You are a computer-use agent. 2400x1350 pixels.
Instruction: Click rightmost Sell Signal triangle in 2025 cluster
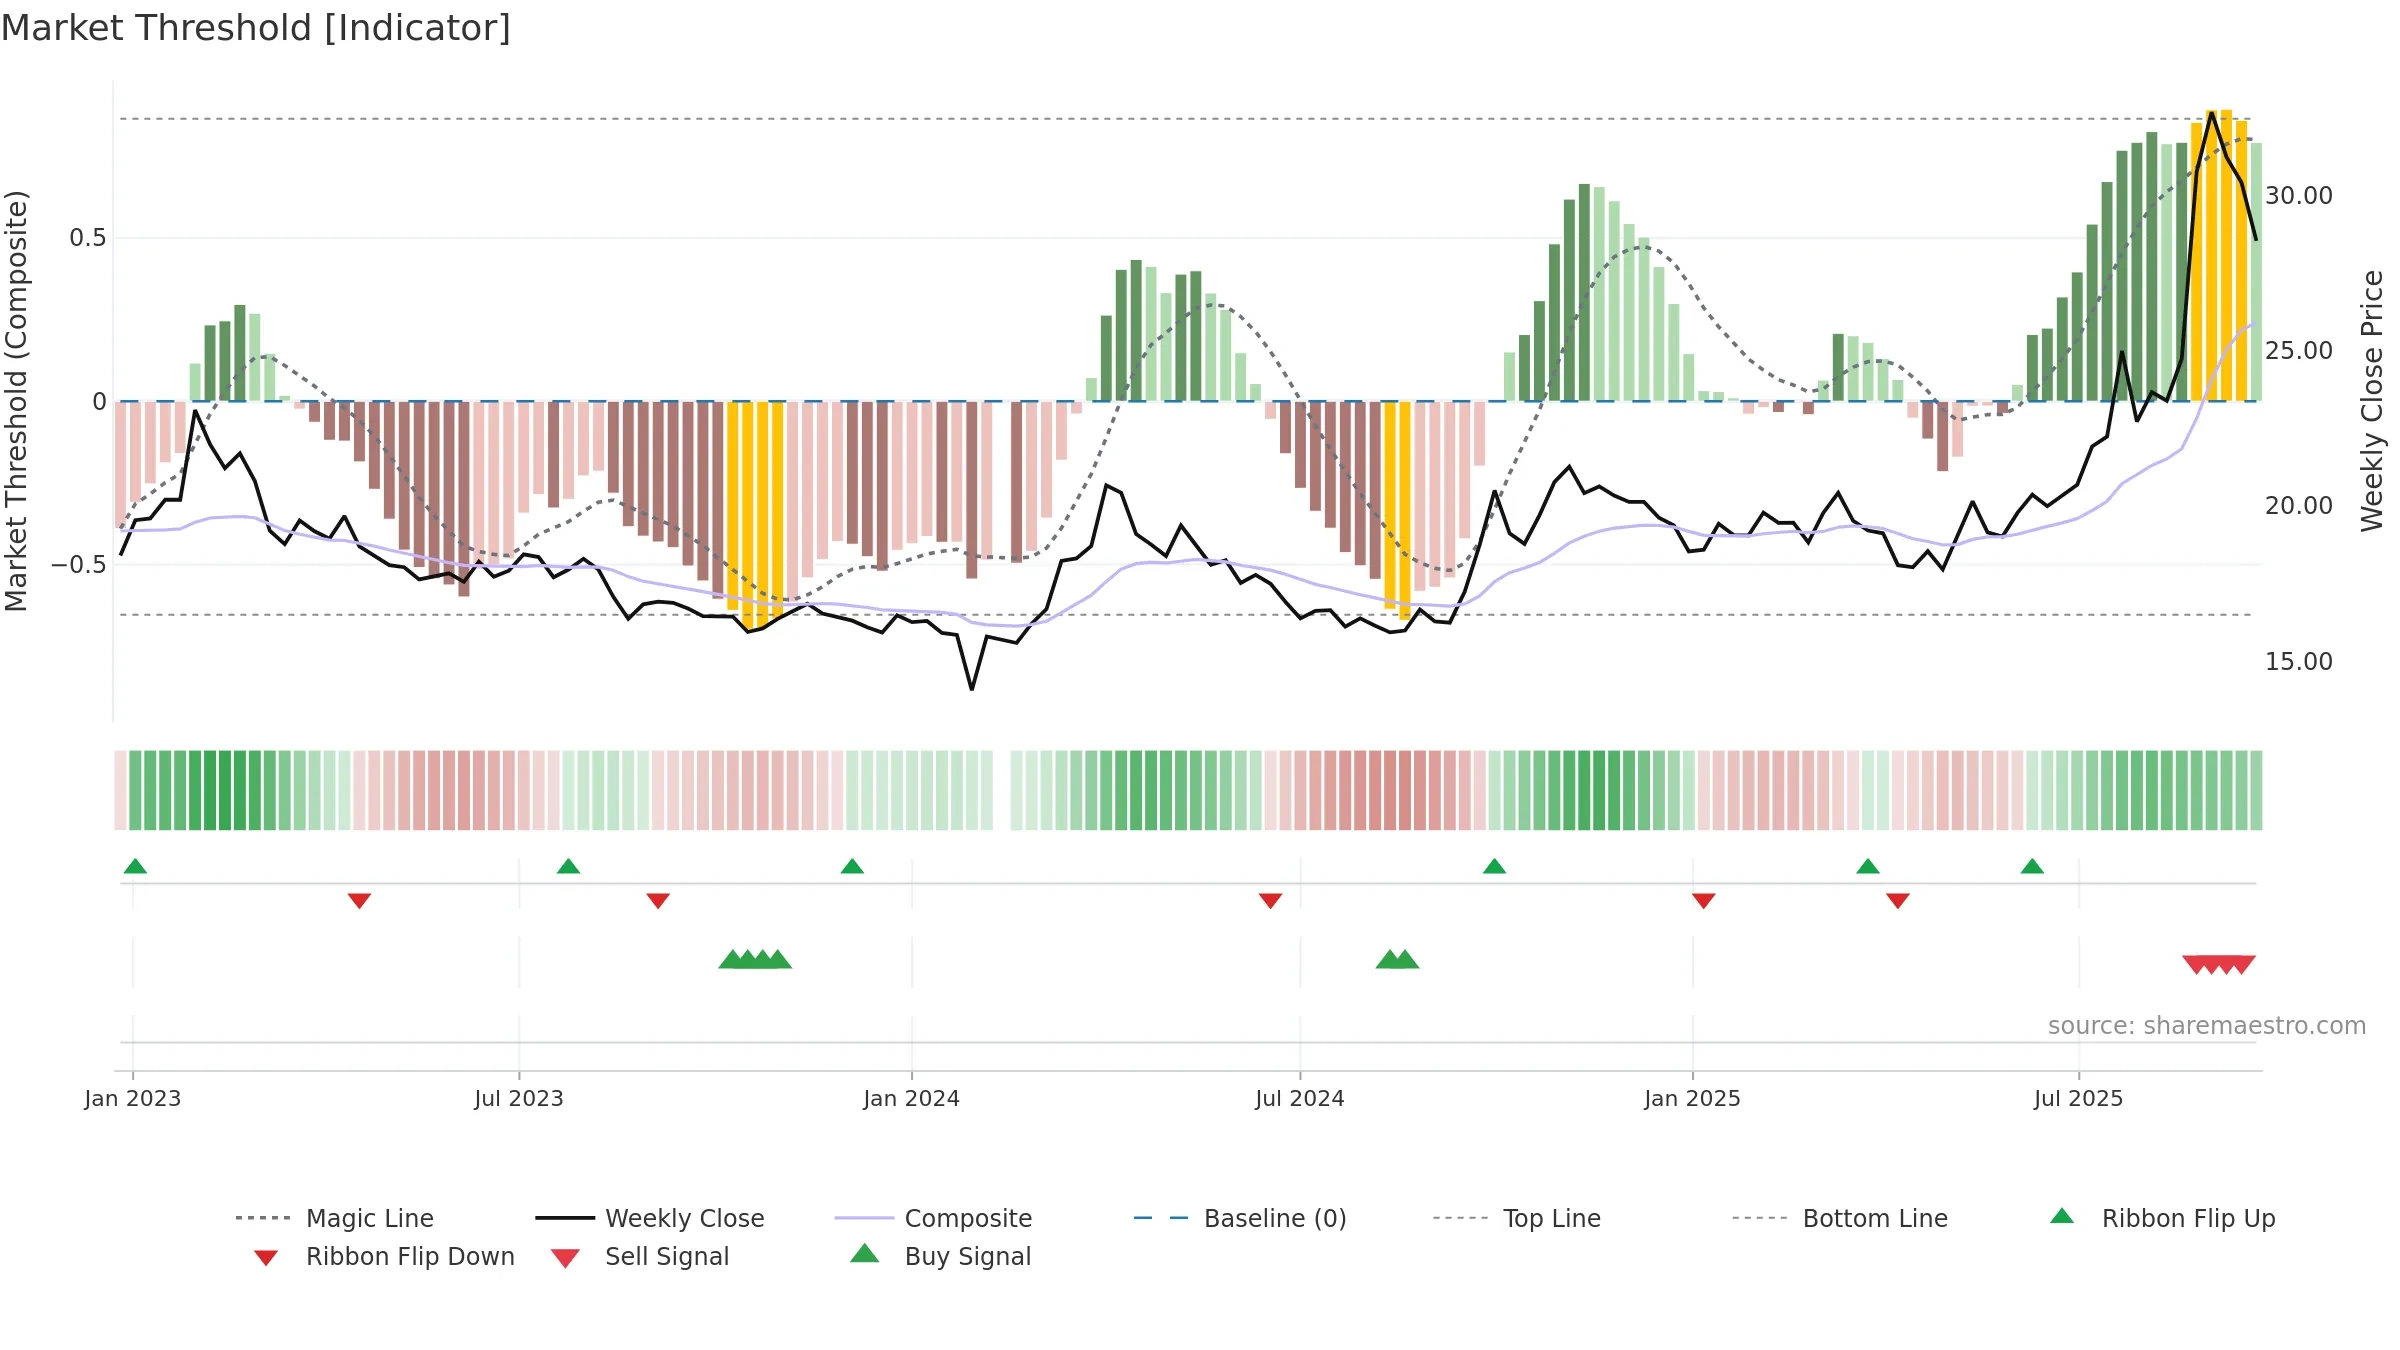(2242, 965)
